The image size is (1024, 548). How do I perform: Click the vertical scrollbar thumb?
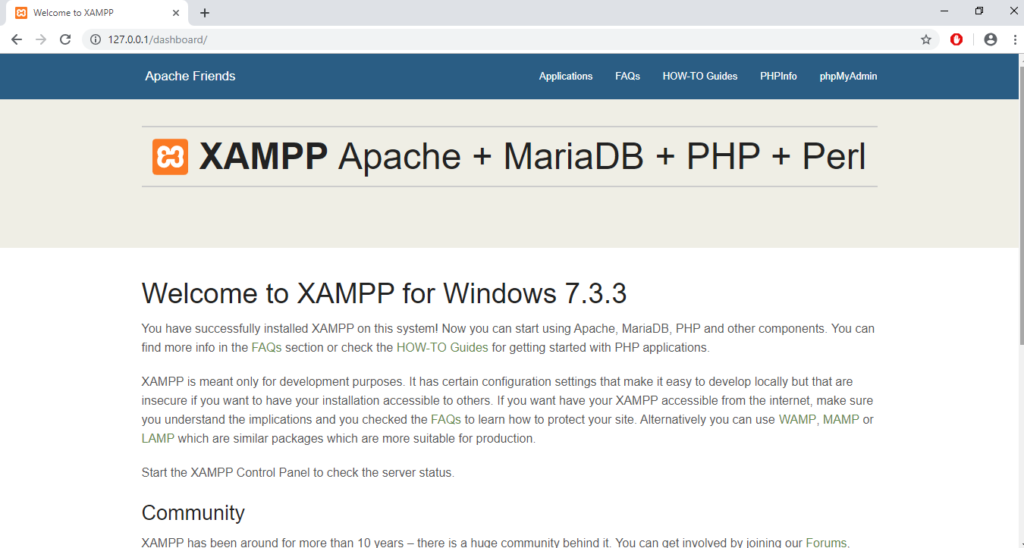click(x=1021, y=206)
